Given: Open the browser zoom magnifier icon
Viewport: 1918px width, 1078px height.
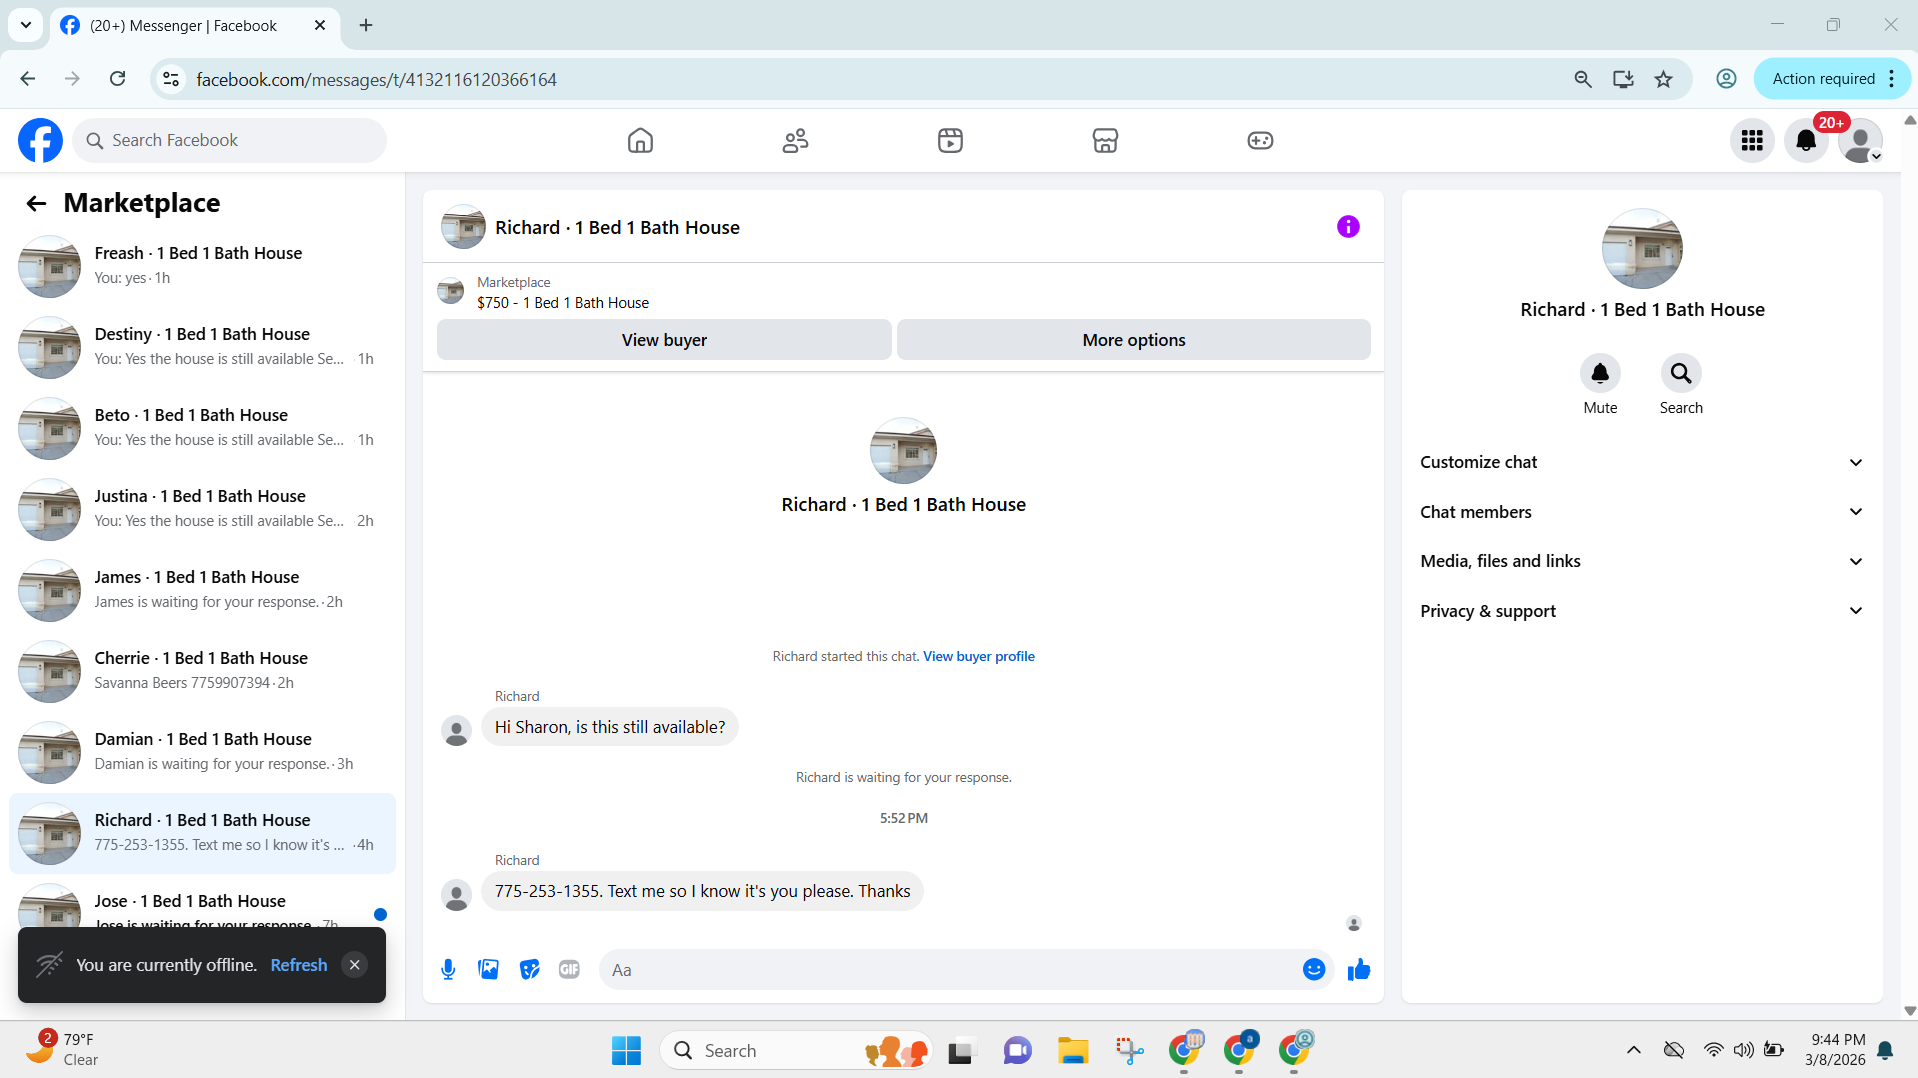Looking at the screenshot, I should pyautogui.click(x=1582, y=79).
